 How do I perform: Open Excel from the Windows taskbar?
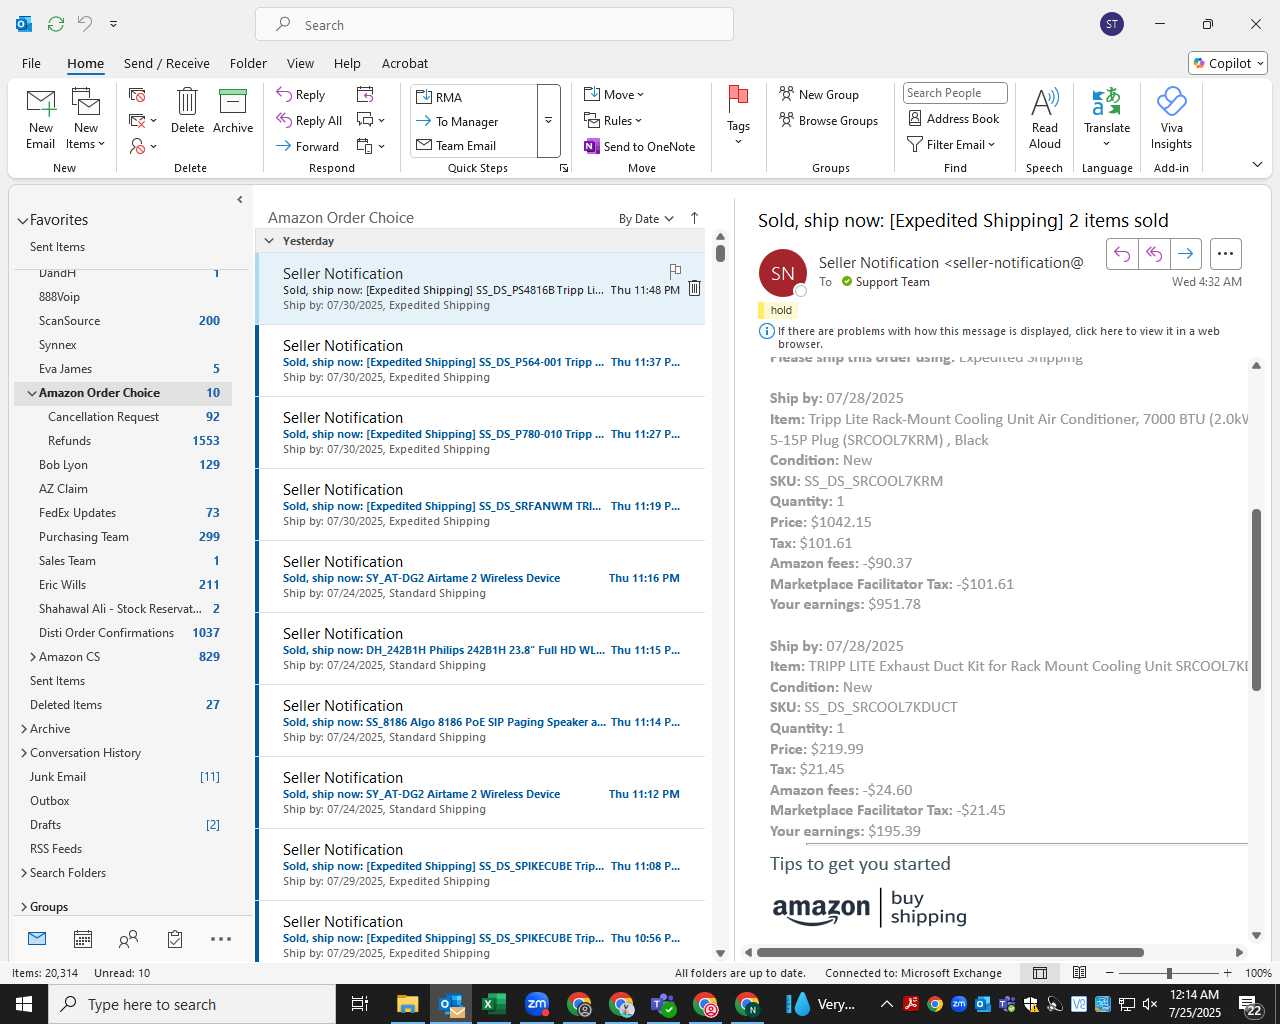(493, 1004)
